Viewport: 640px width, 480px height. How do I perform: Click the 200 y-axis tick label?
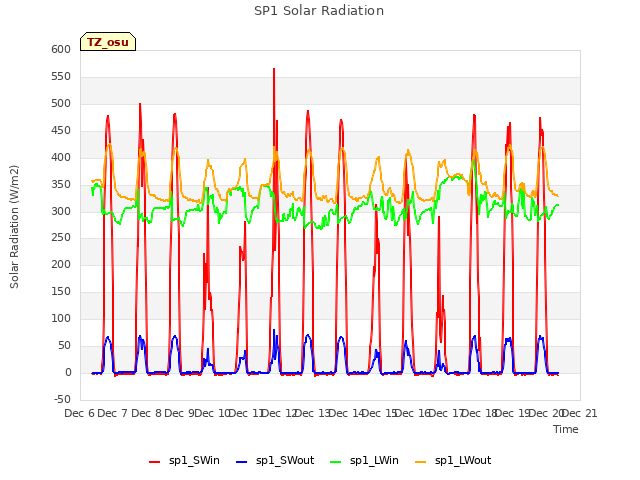pos(61,264)
